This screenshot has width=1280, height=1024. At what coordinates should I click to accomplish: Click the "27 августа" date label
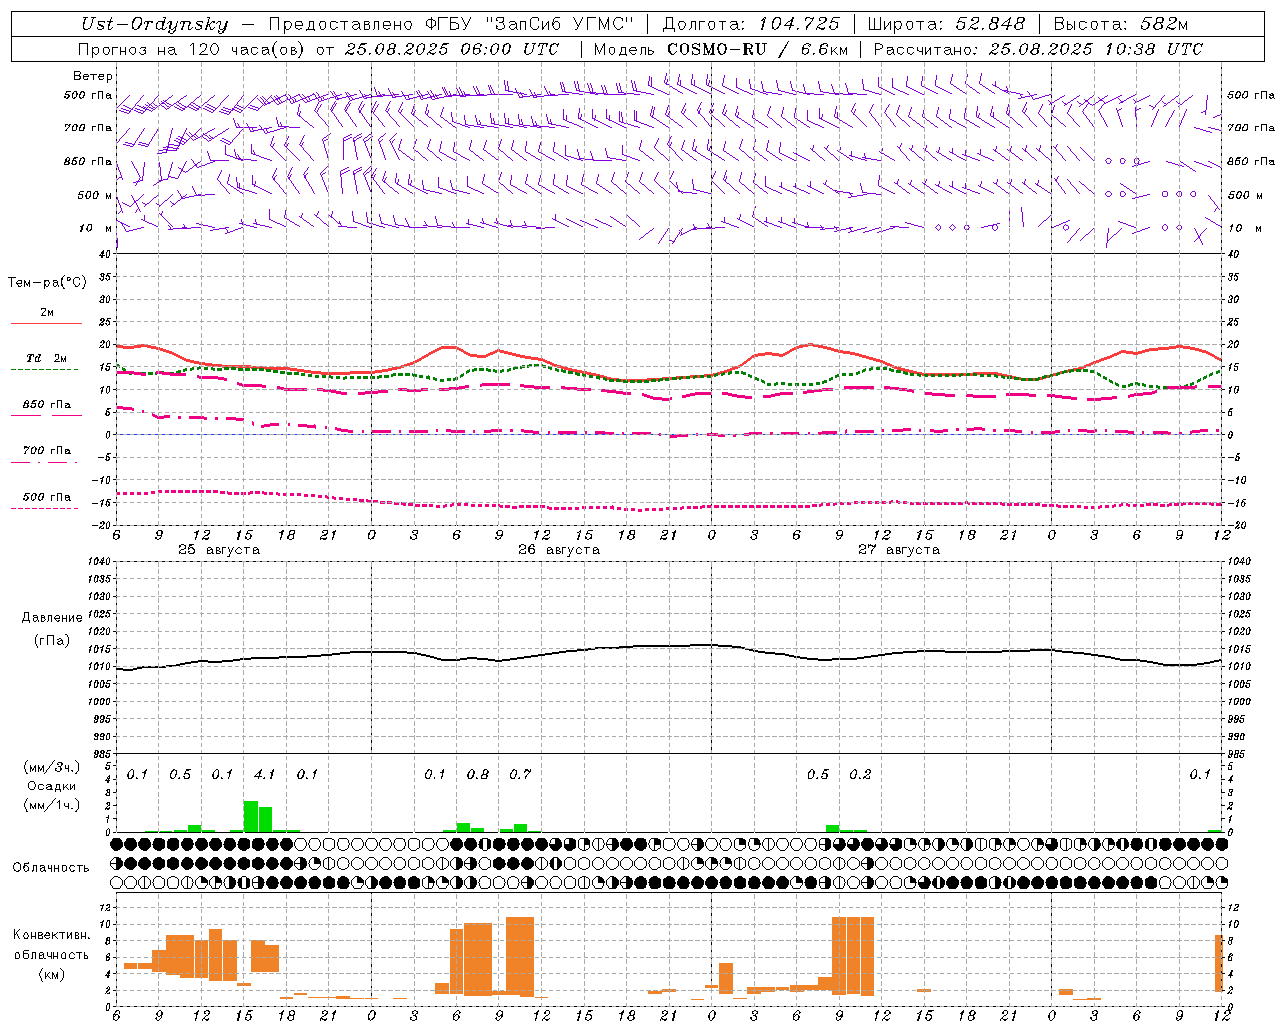(899, 550)
